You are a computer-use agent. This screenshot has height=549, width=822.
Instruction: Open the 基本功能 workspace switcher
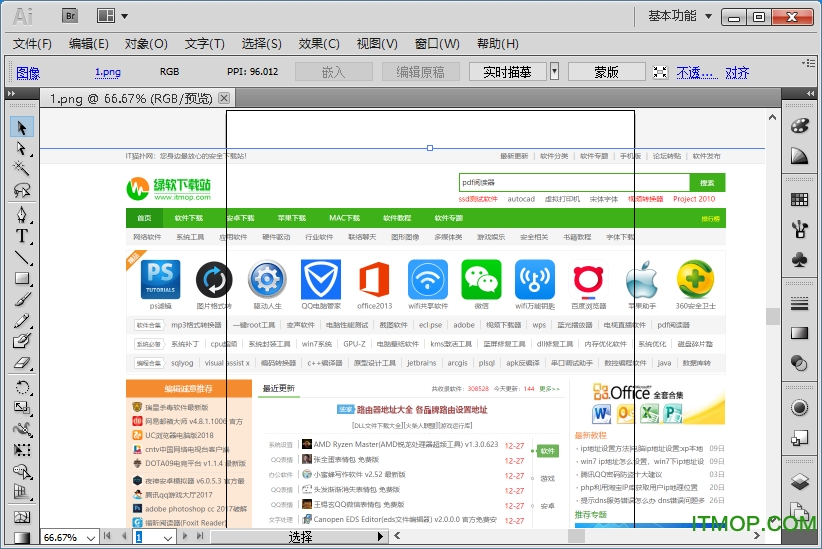point(680,16)
